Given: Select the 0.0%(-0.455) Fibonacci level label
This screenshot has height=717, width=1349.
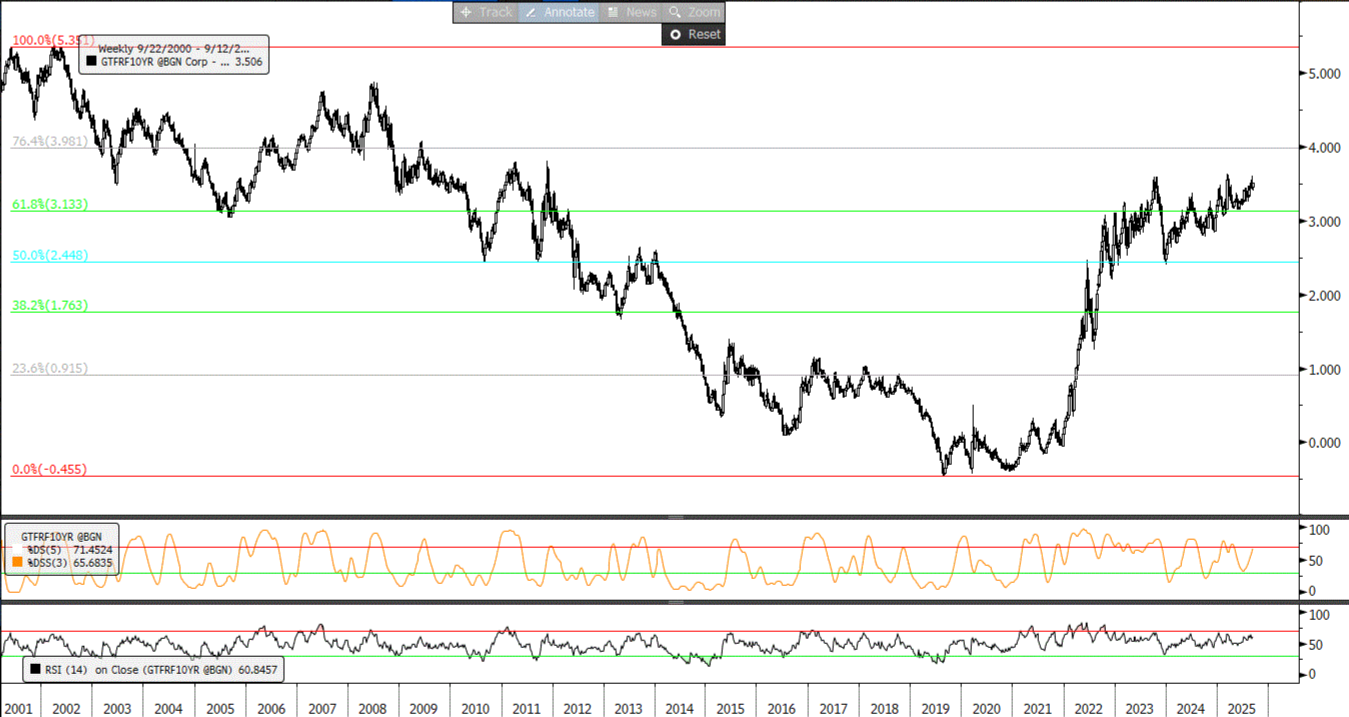Looking at the screenshot, I should pos(49,469).
